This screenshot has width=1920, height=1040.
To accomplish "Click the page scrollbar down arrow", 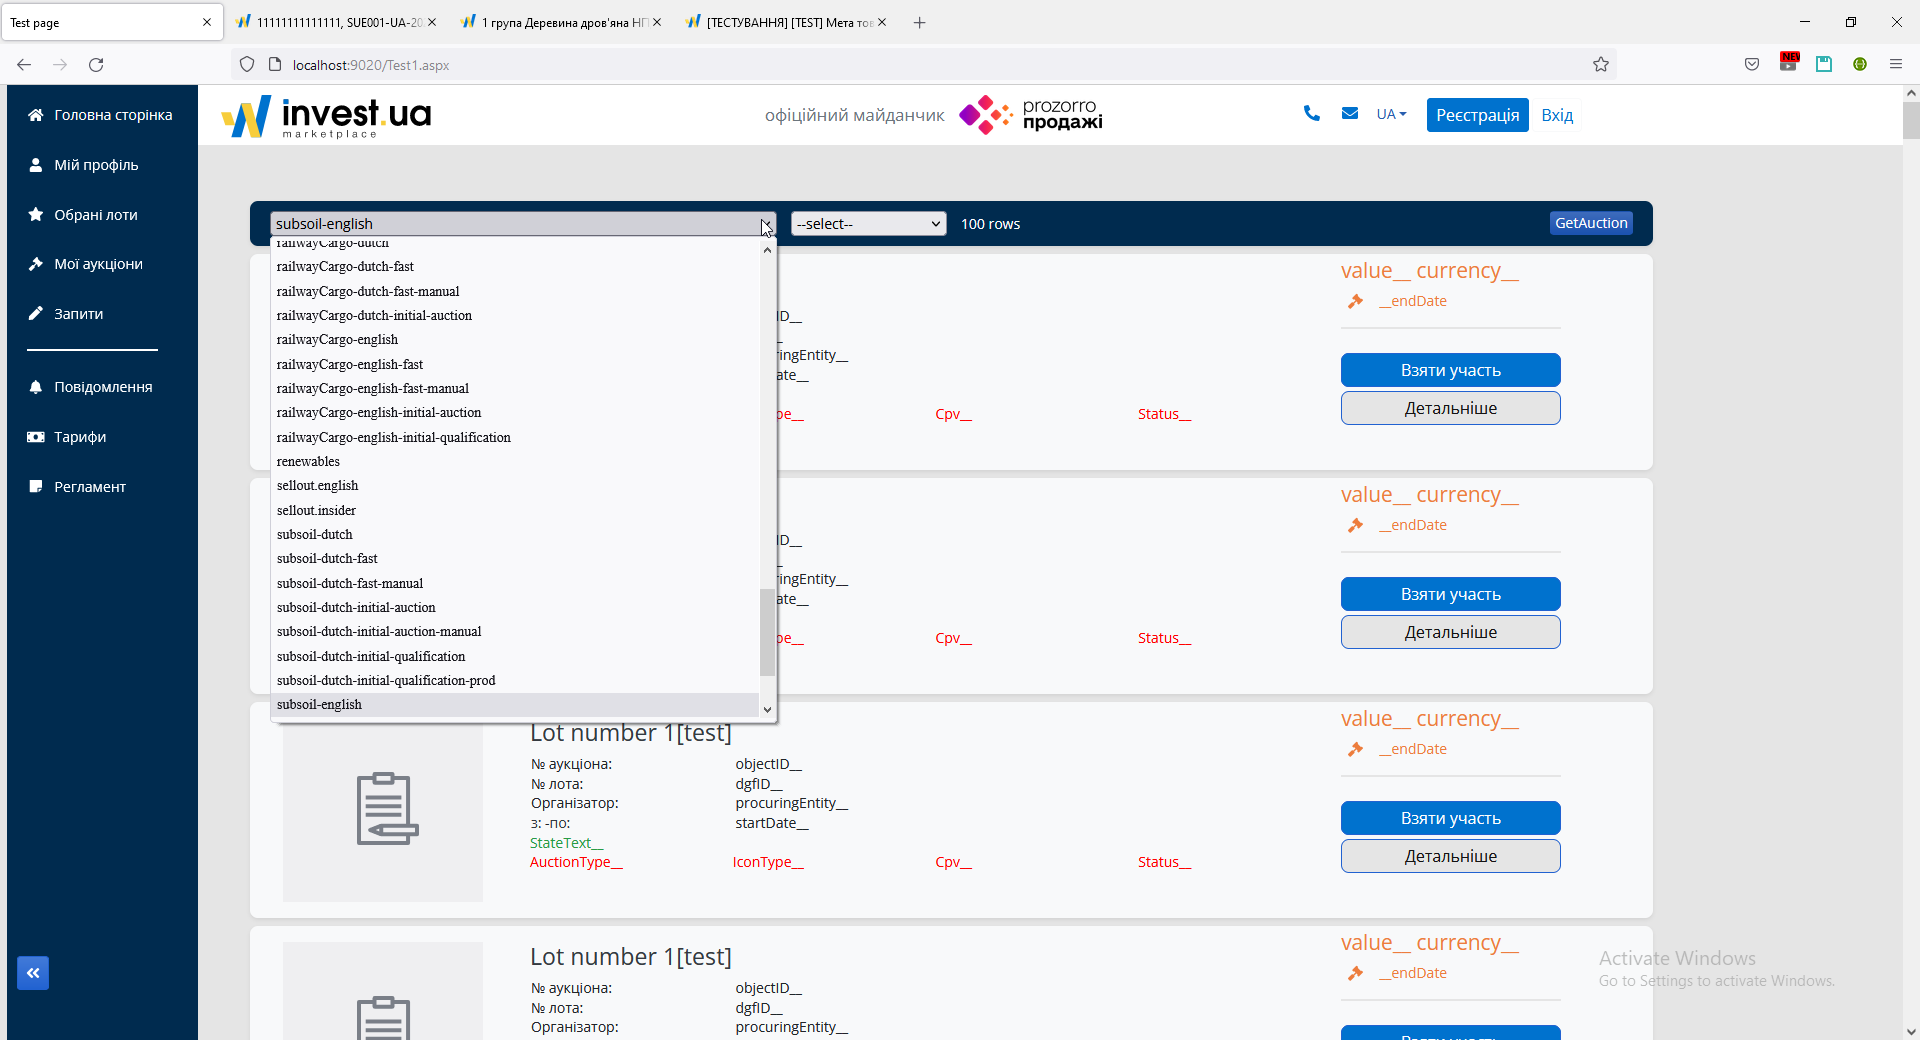I will (x=1911, y=1031).
